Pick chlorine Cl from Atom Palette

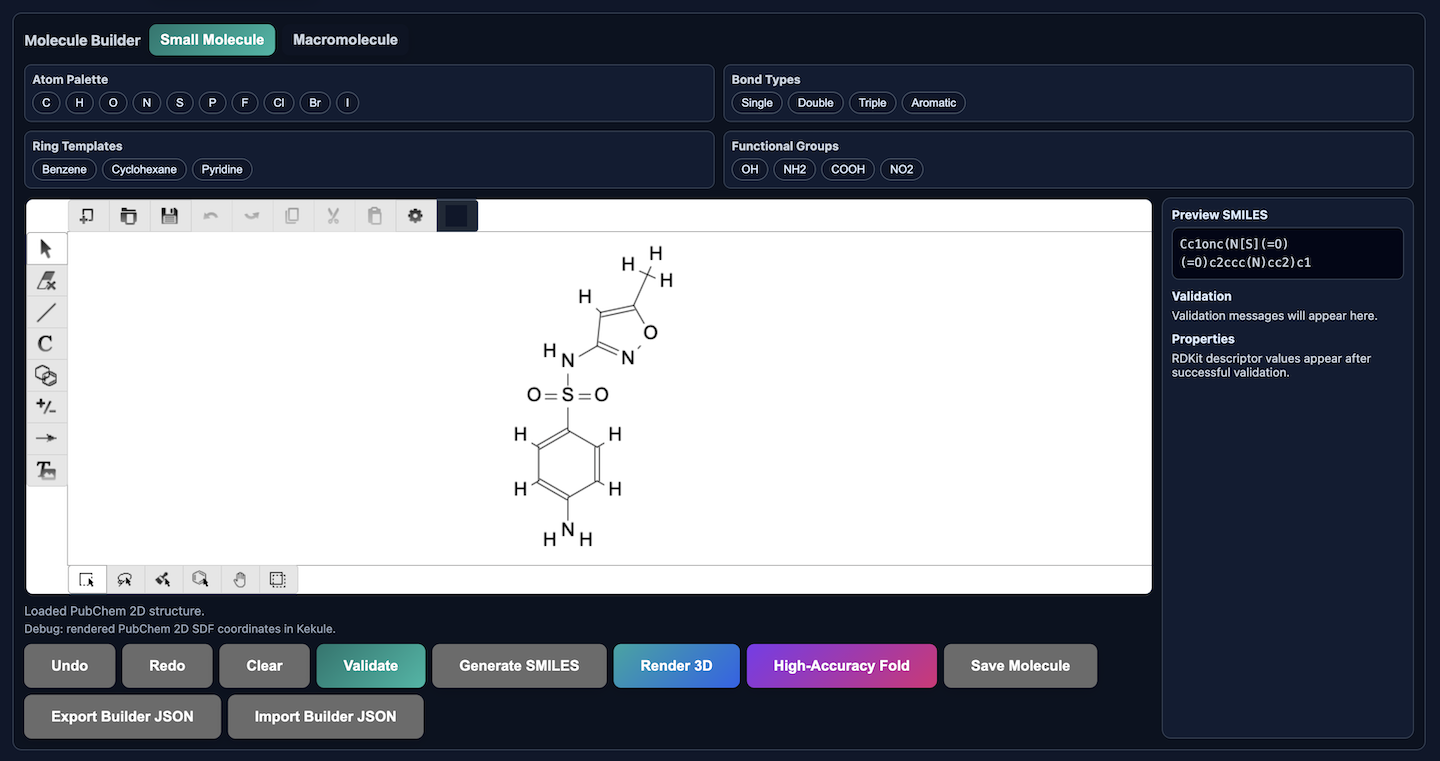pos(279,103)
